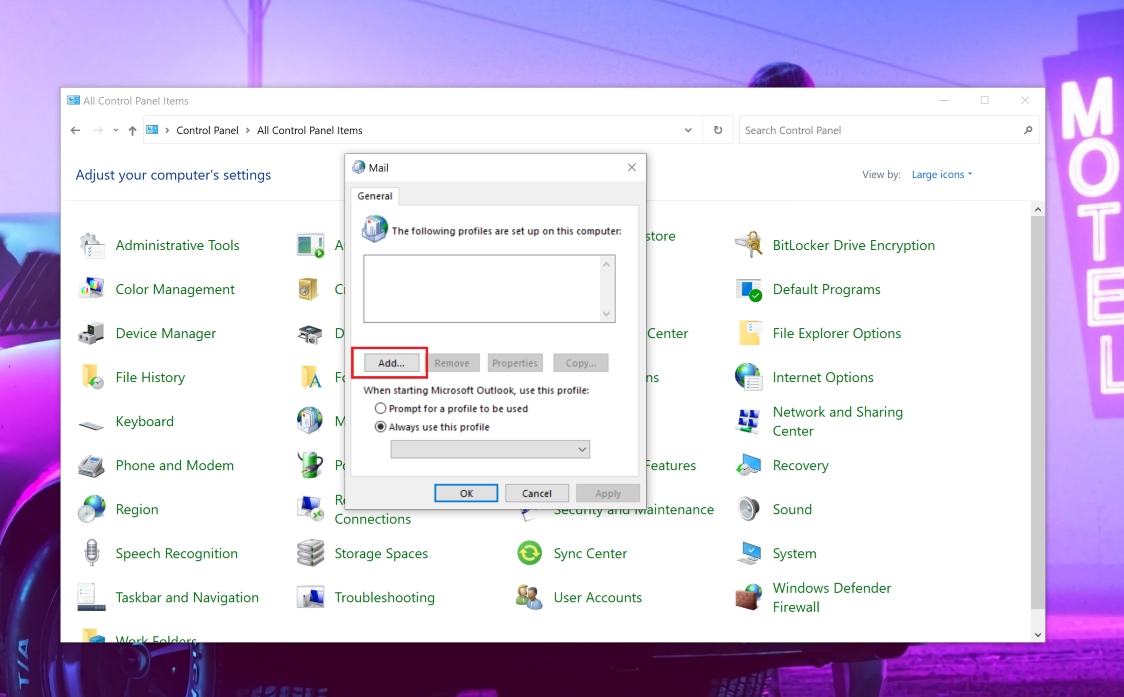Image resolution: width=1124 pixels, height=697 pixels.
Task: Open the Keyboard text link
Action: [x=145, y=421]
